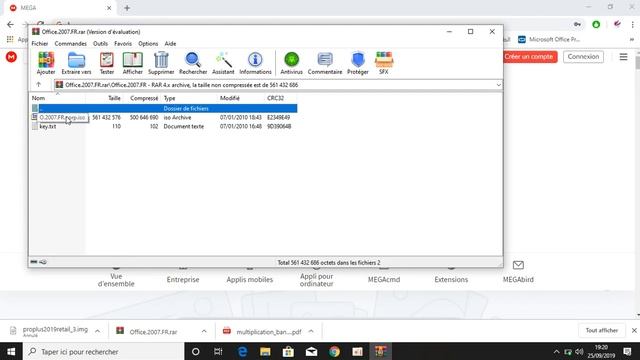Open WinRAR taskbar icon
This screenshot has width=640, height=360.
click(x=380, y=351)
